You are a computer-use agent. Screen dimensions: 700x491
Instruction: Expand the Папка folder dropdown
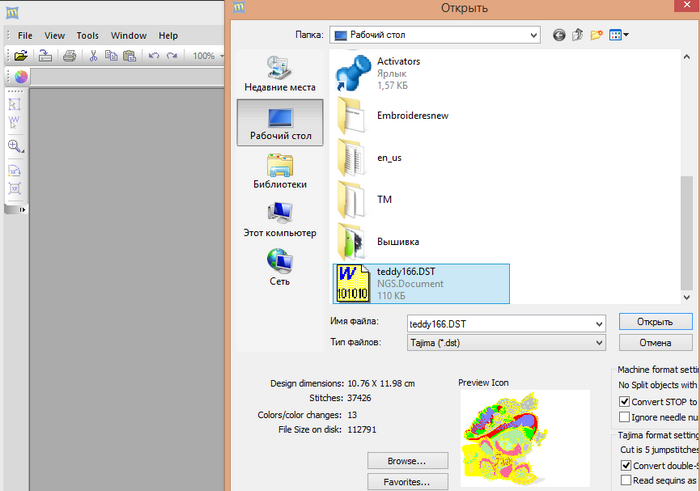[x=533, y=35]
